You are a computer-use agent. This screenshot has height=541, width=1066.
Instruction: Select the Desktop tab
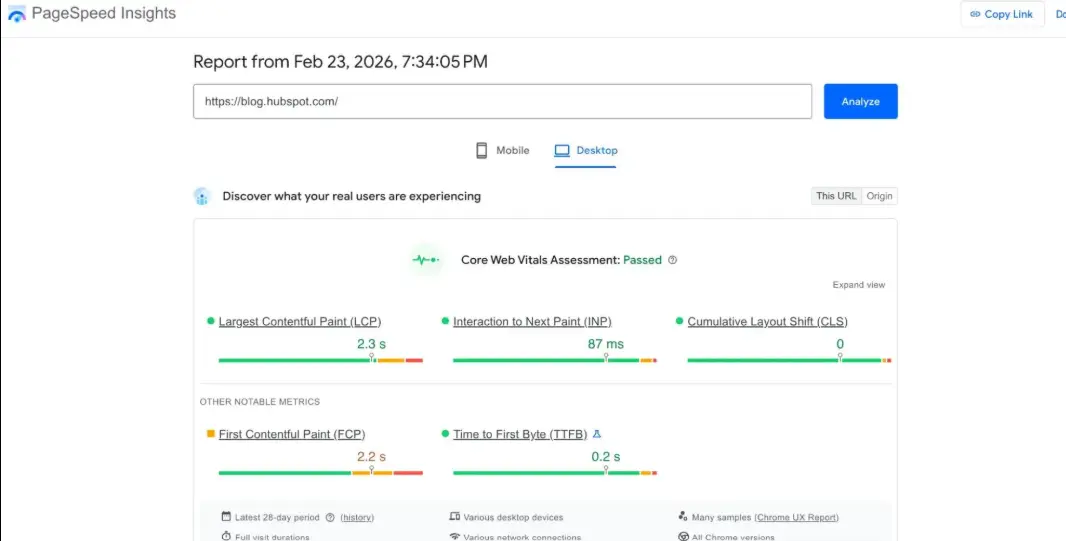(585, 150)
